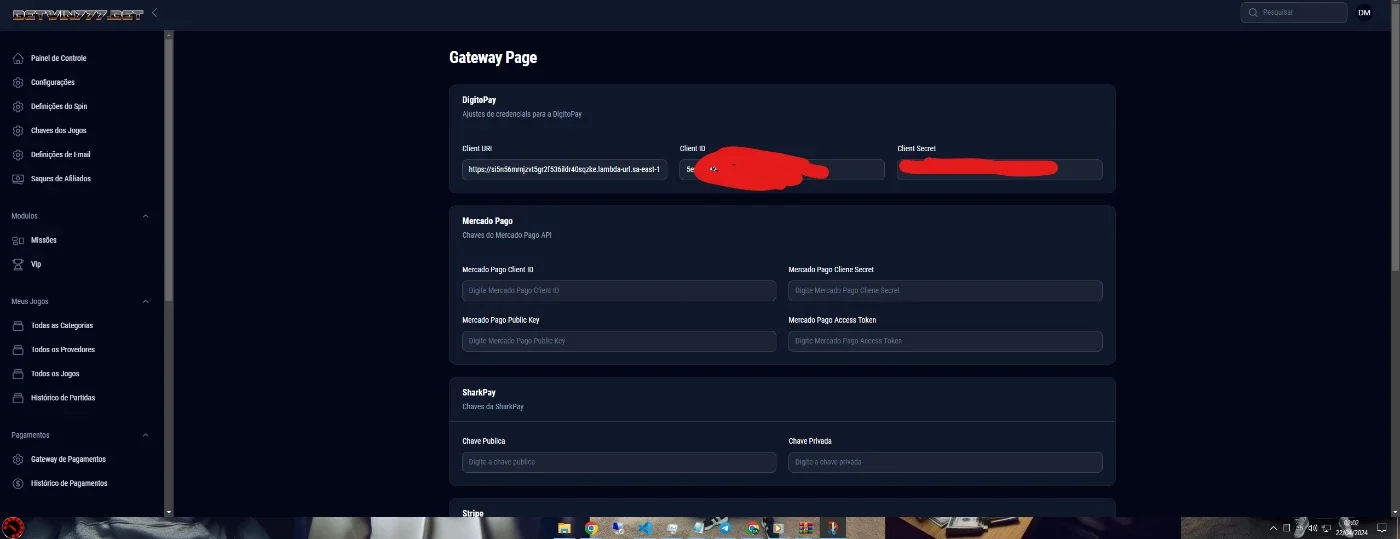Click the dollar icon beside Histórico de Pagamentos
The height and width of the screenshot is (539, 1400).
[x=18, y=483]
